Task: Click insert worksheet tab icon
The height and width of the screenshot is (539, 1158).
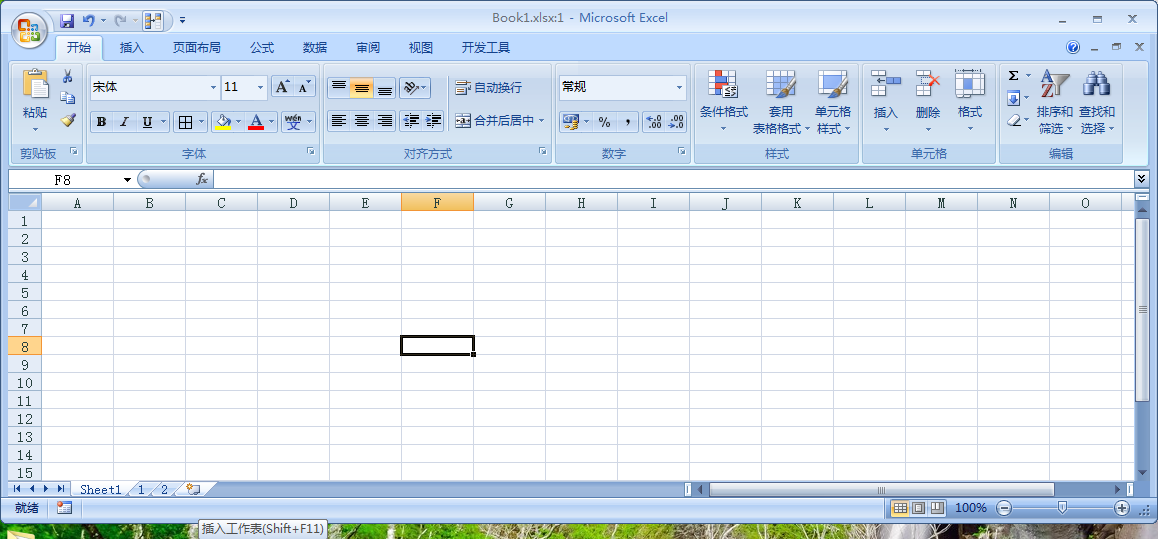Action: click(194, 490)
